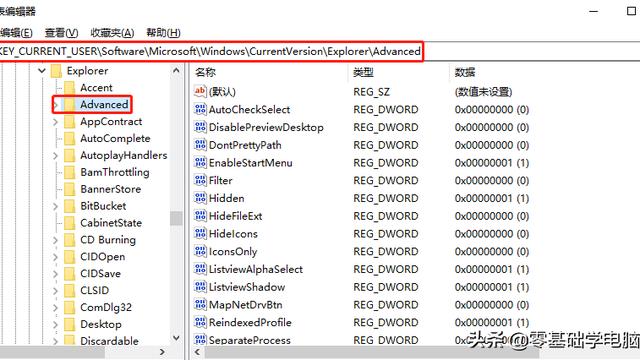Click the BannerStore folder icon
This screenshot has height=360, width=640.
tap(69, 189)
